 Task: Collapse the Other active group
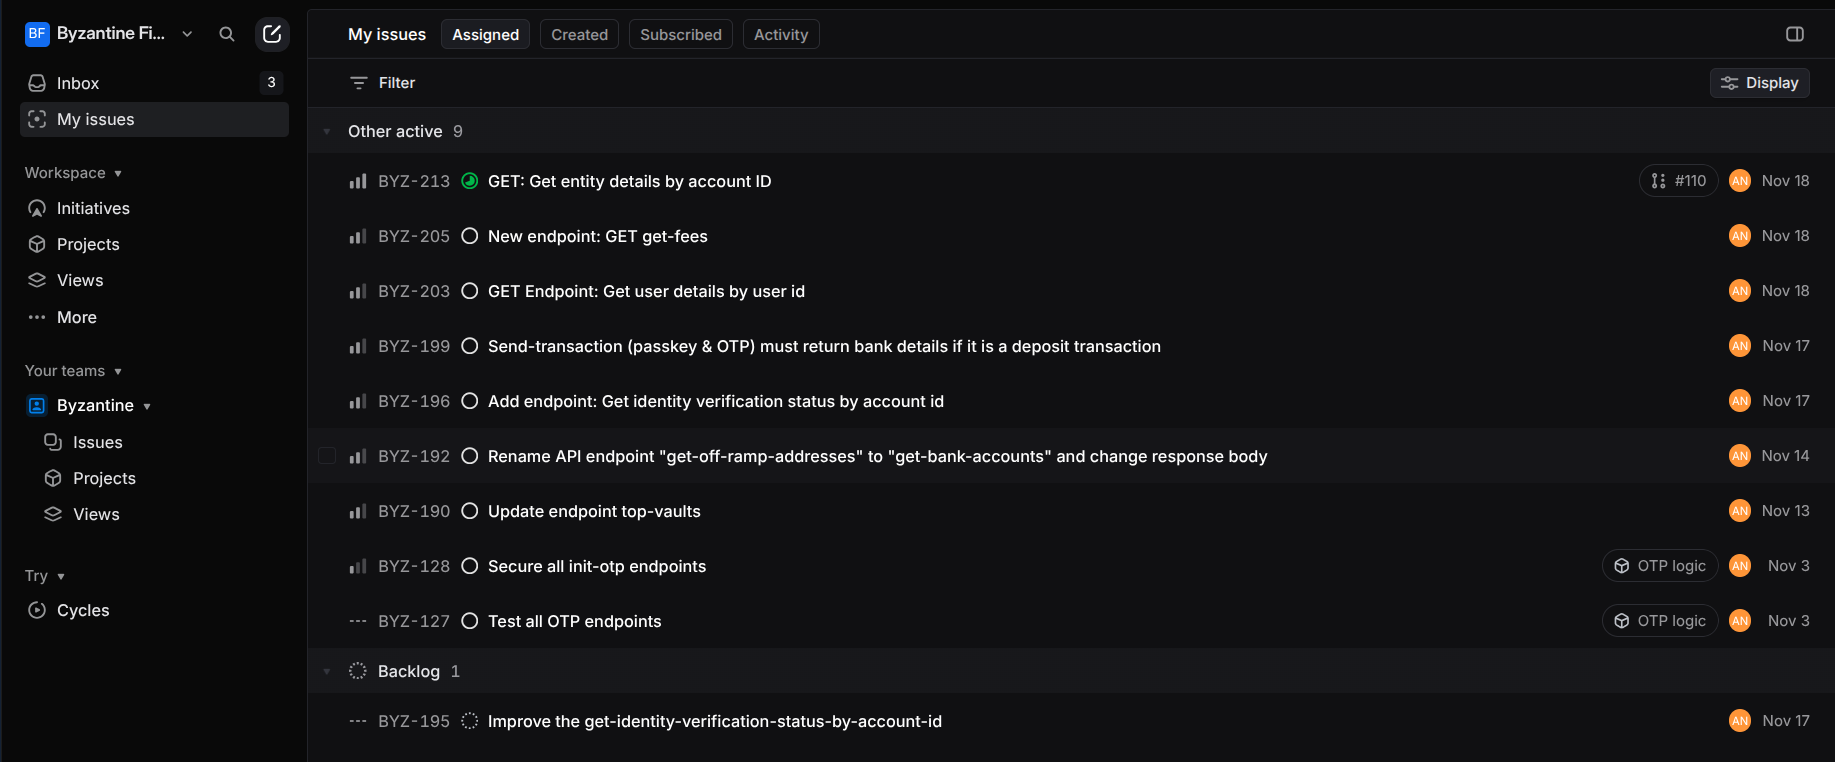(327, 131)
